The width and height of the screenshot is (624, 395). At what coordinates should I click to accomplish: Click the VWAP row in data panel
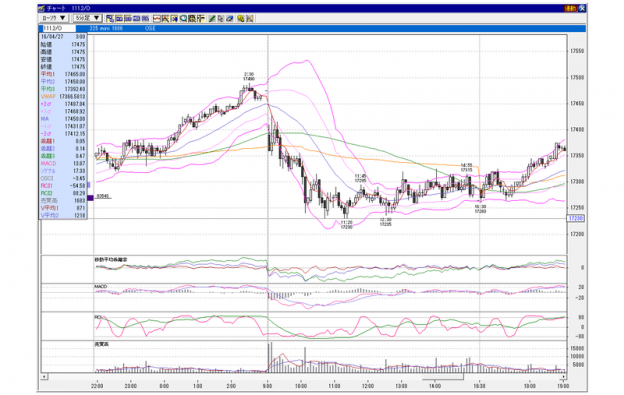point(63,96)
